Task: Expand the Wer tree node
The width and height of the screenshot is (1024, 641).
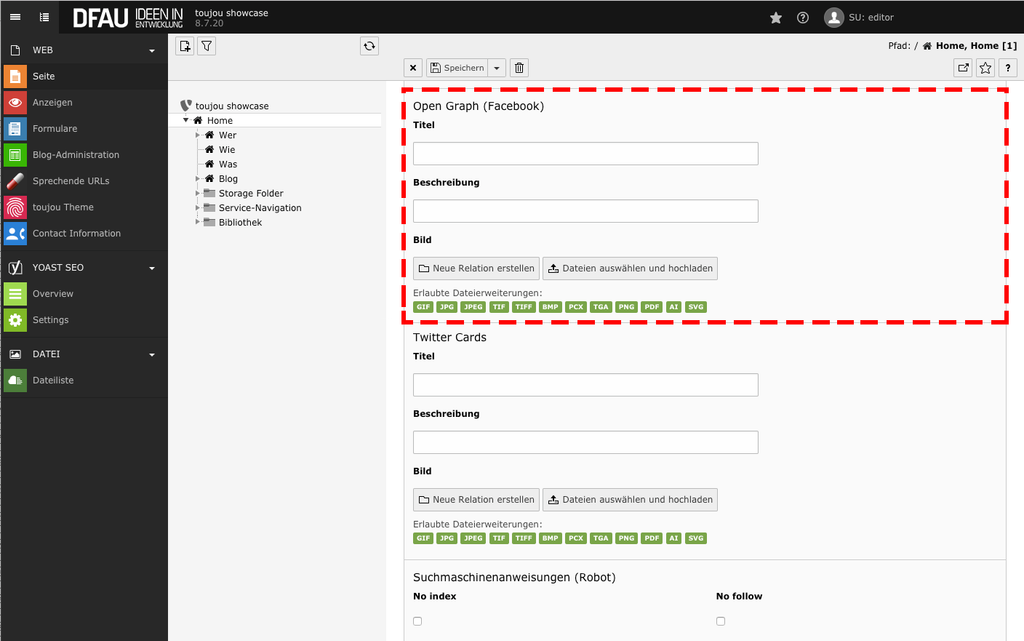Action: click(198, 135)
